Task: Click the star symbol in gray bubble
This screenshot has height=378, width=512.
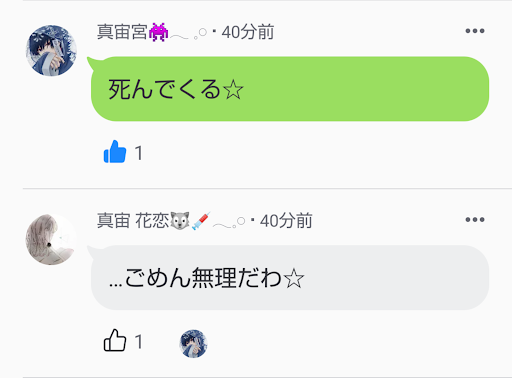Action: (294, 279)
